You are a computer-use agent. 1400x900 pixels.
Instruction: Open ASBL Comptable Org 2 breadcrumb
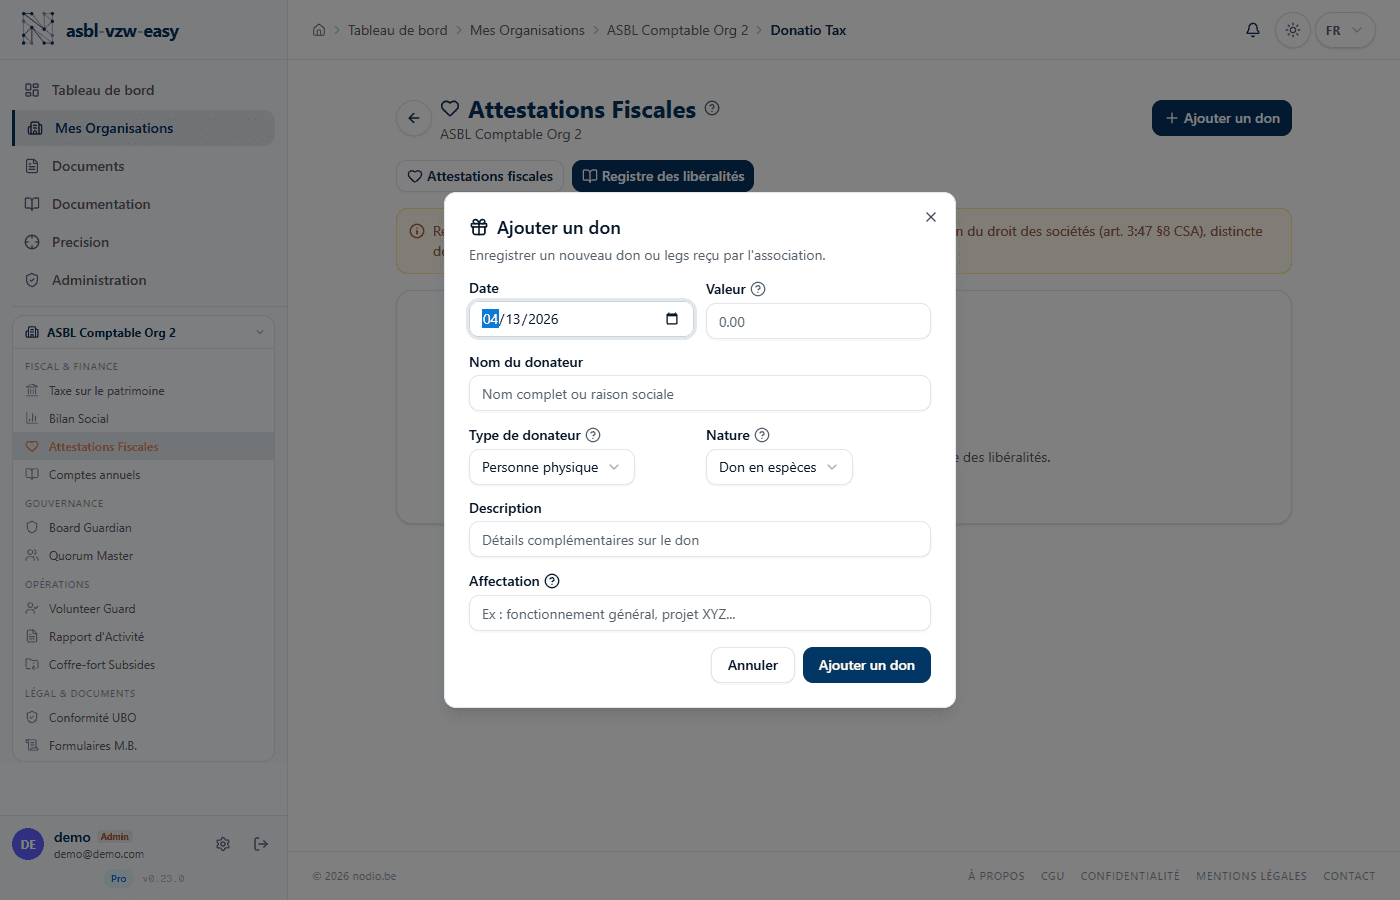[x=677, y=30]
